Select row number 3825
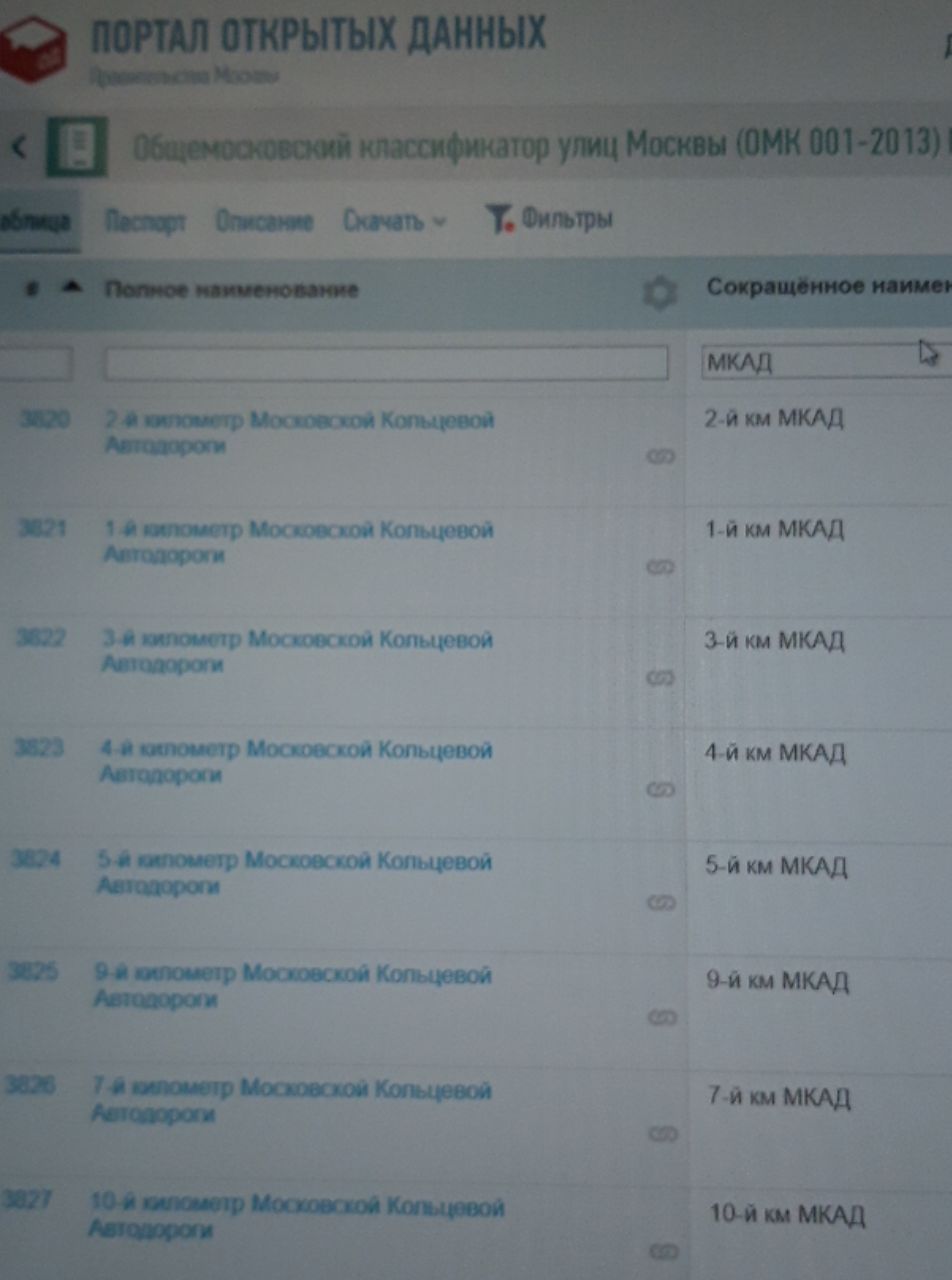 pos(31,972)
